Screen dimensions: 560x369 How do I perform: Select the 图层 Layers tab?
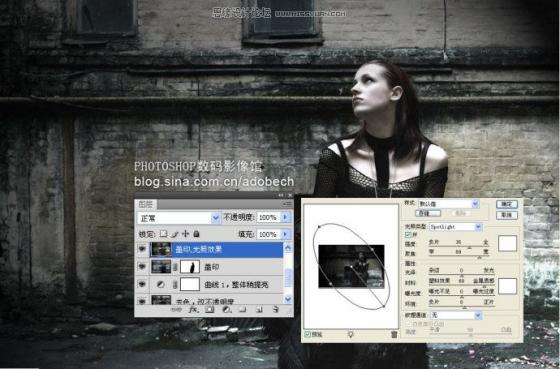click(x=146, y=204)
